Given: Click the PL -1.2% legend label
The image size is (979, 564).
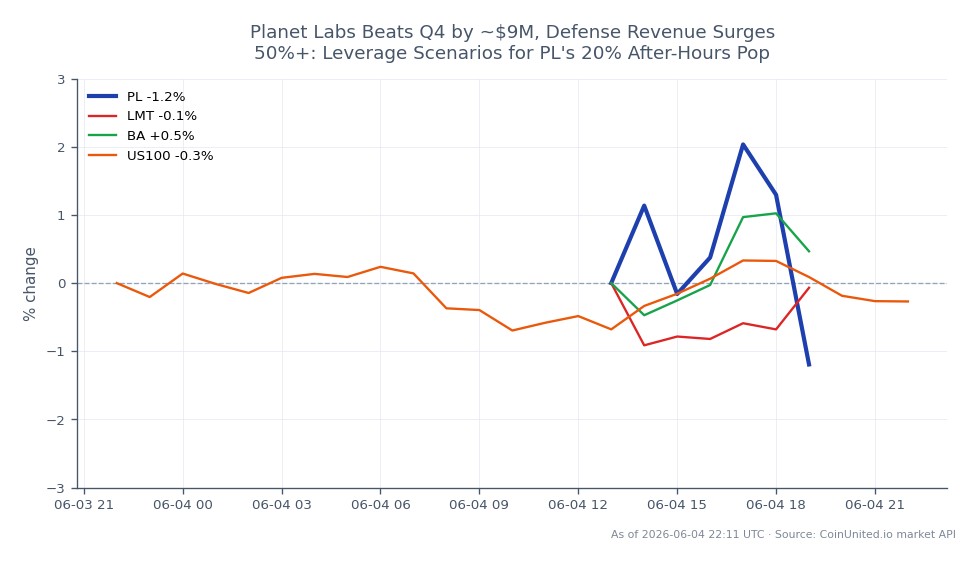Looking at the screenshot, I should pos(156,97).
